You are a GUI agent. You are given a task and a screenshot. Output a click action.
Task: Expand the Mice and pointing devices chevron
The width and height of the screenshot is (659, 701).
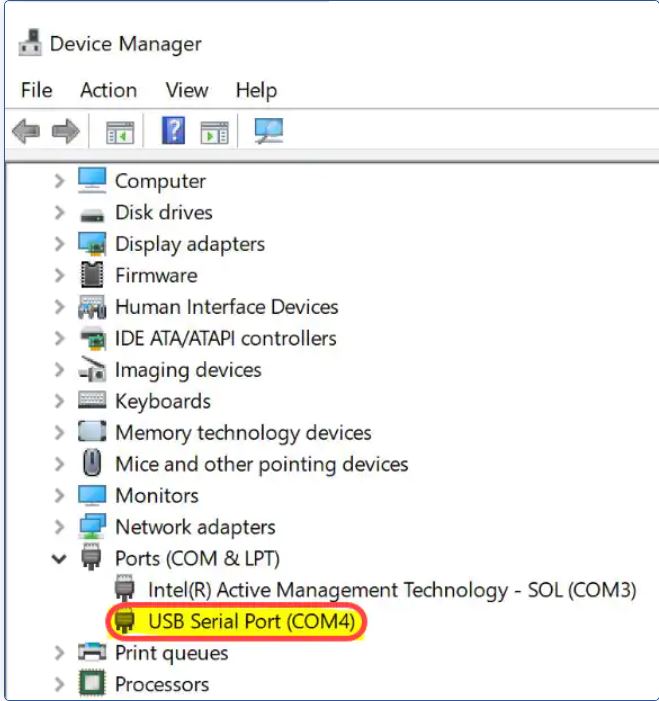click(x=59, y=464)
